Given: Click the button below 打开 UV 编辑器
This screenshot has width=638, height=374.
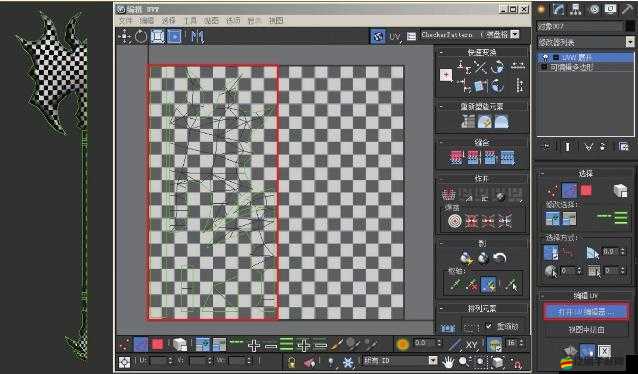Looking at the screenshot, I should 586,330.
